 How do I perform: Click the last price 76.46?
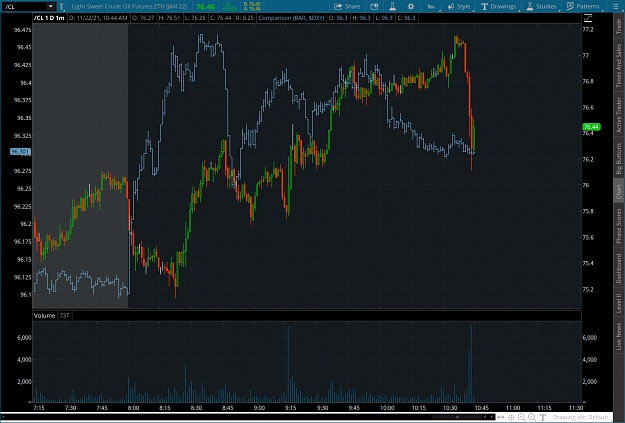click(x=205, y=6)
